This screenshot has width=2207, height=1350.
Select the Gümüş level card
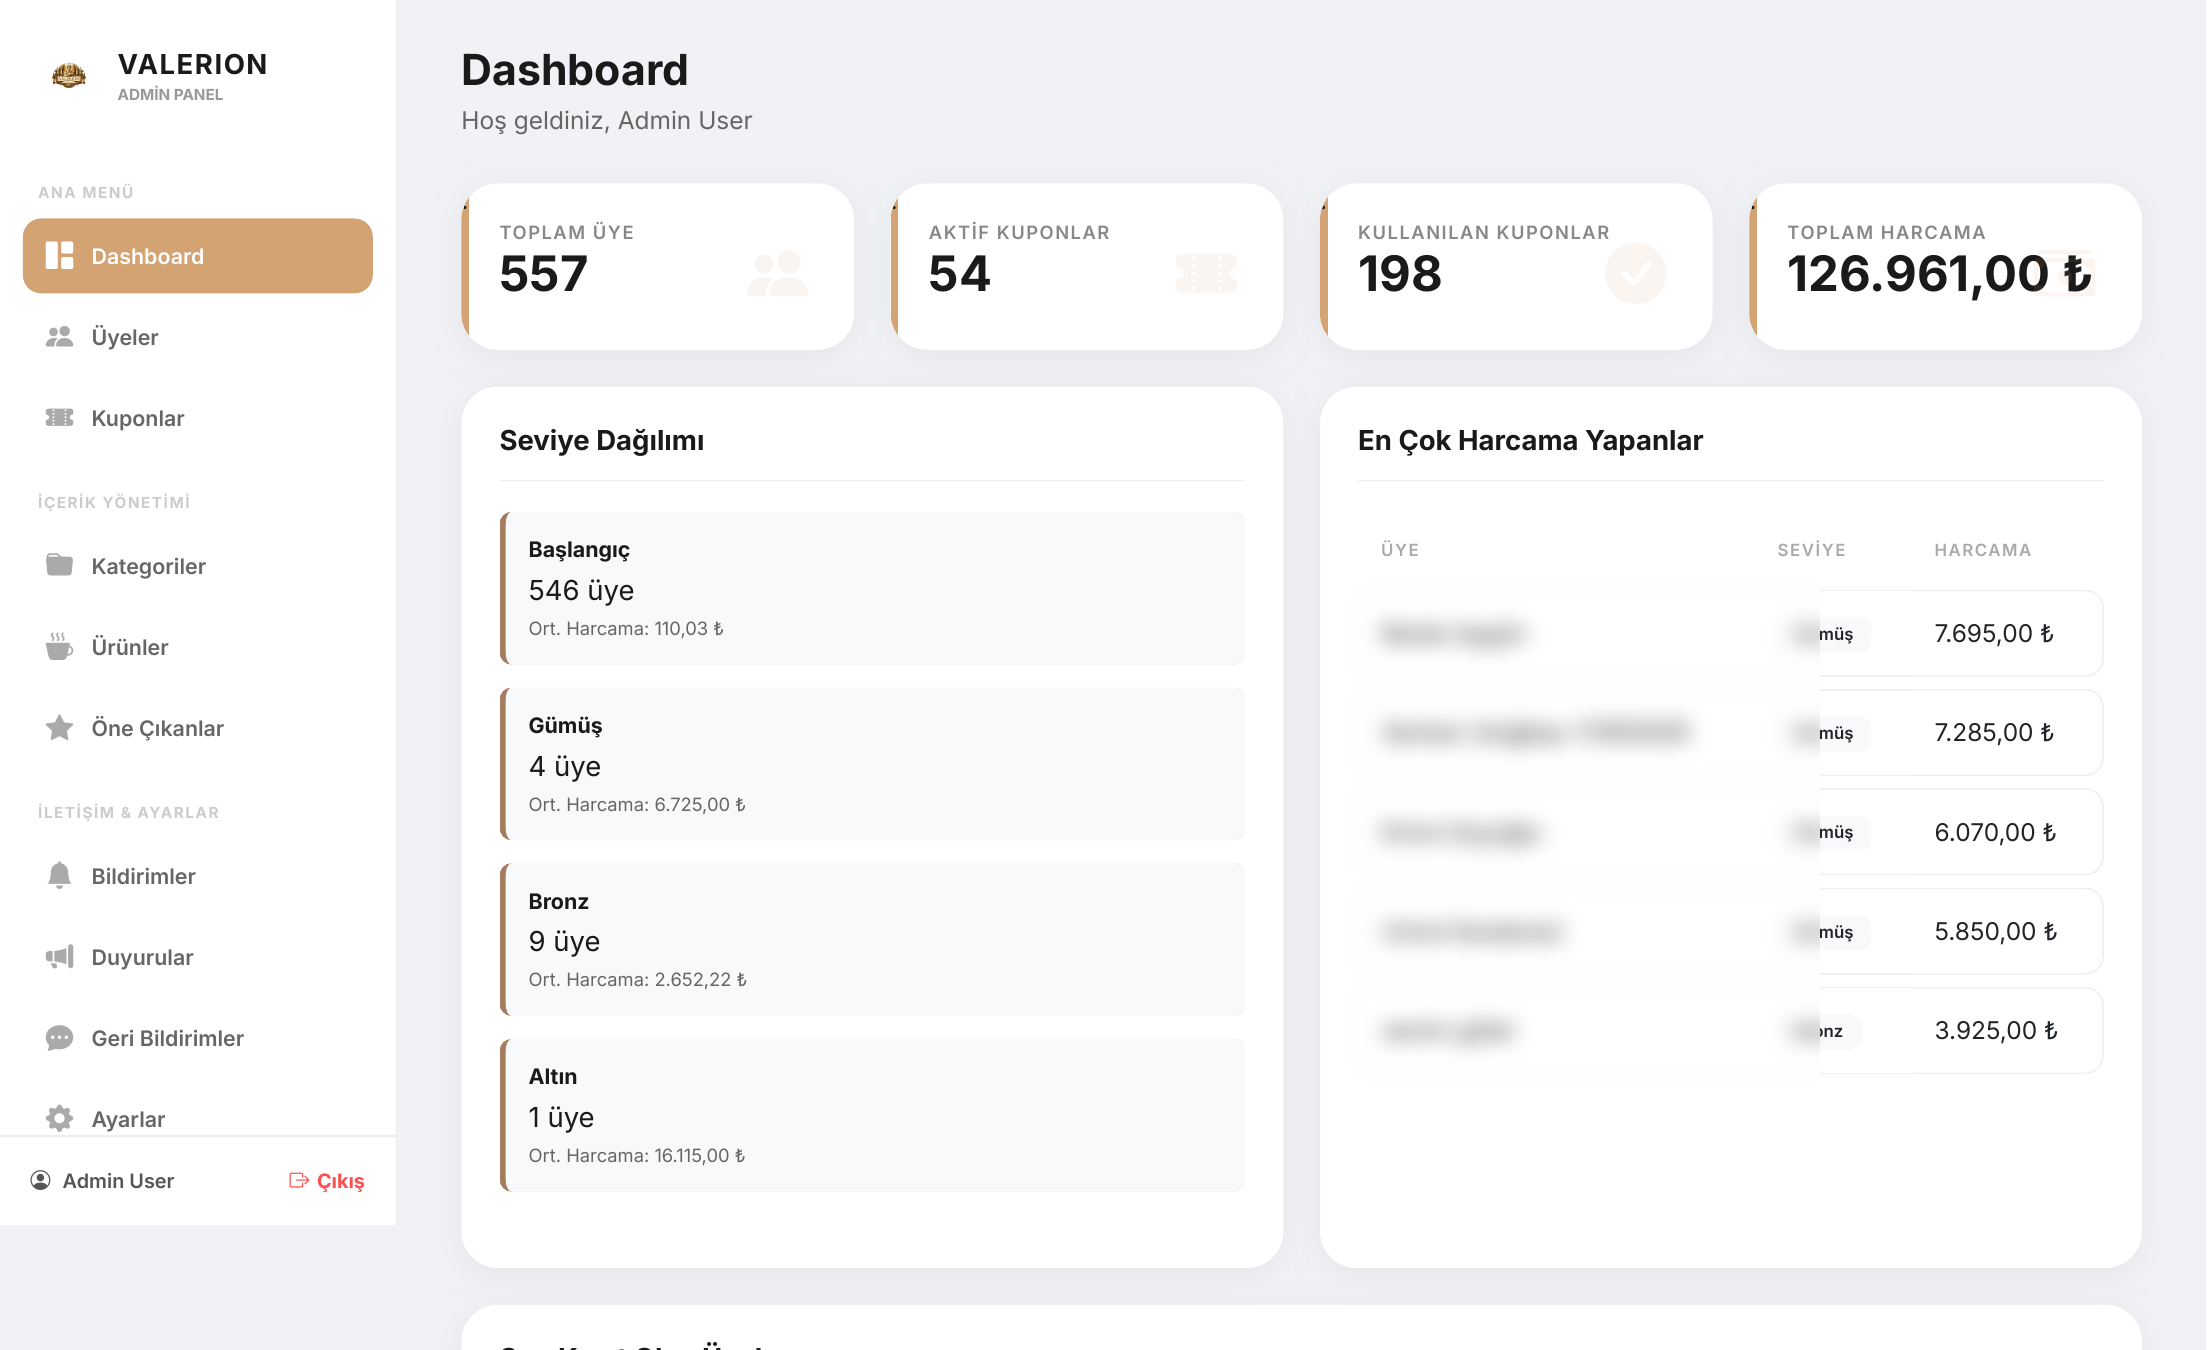(872, 764)
